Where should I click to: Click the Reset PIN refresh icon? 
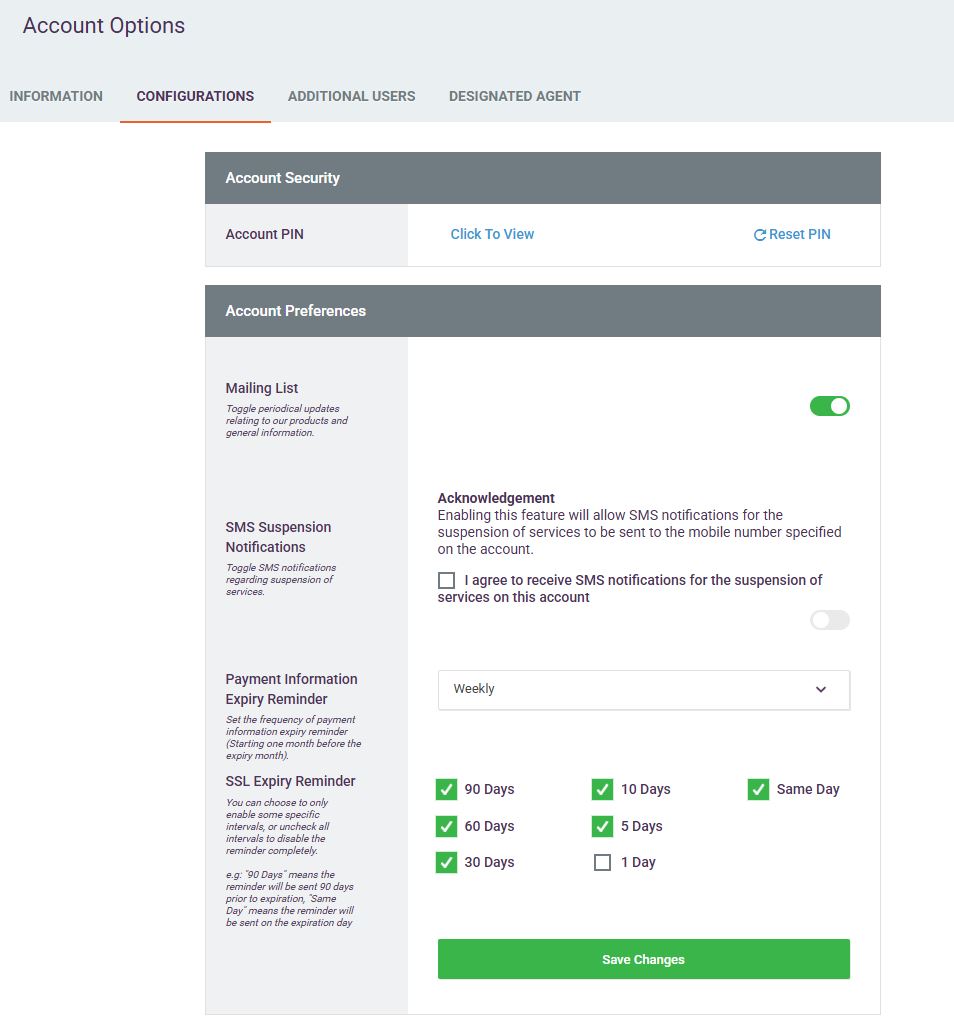click(760, 235)
